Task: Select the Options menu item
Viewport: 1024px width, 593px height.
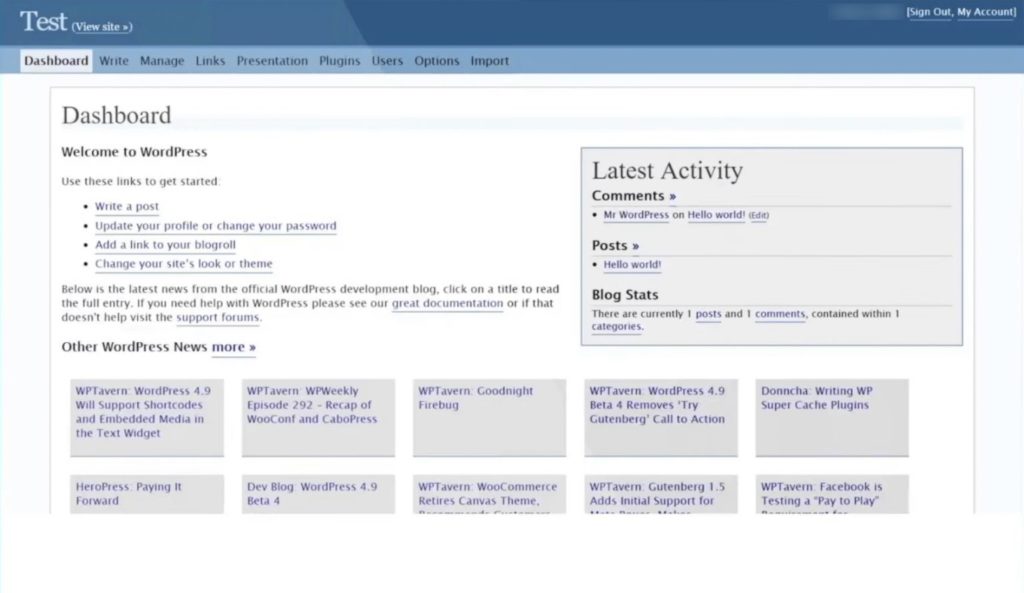Action: click(437, 61)
